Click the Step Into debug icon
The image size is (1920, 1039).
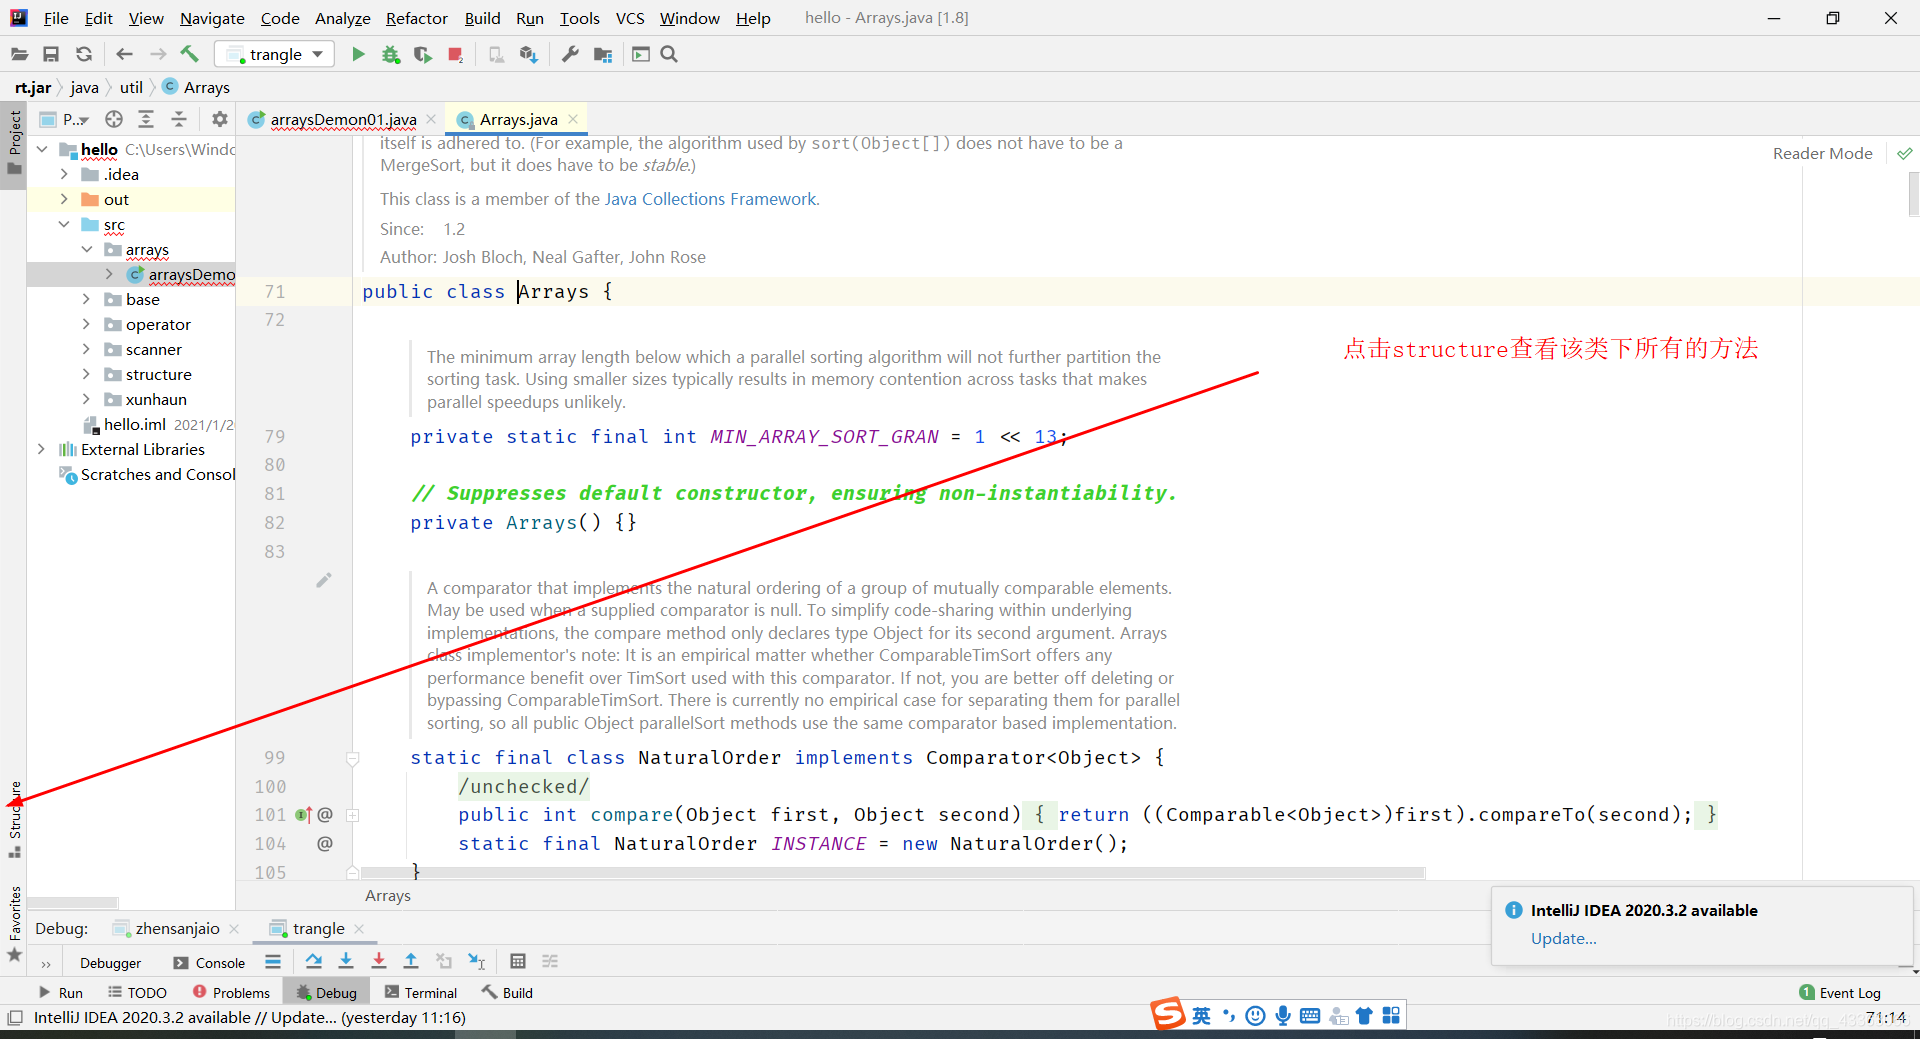(346, 961)
